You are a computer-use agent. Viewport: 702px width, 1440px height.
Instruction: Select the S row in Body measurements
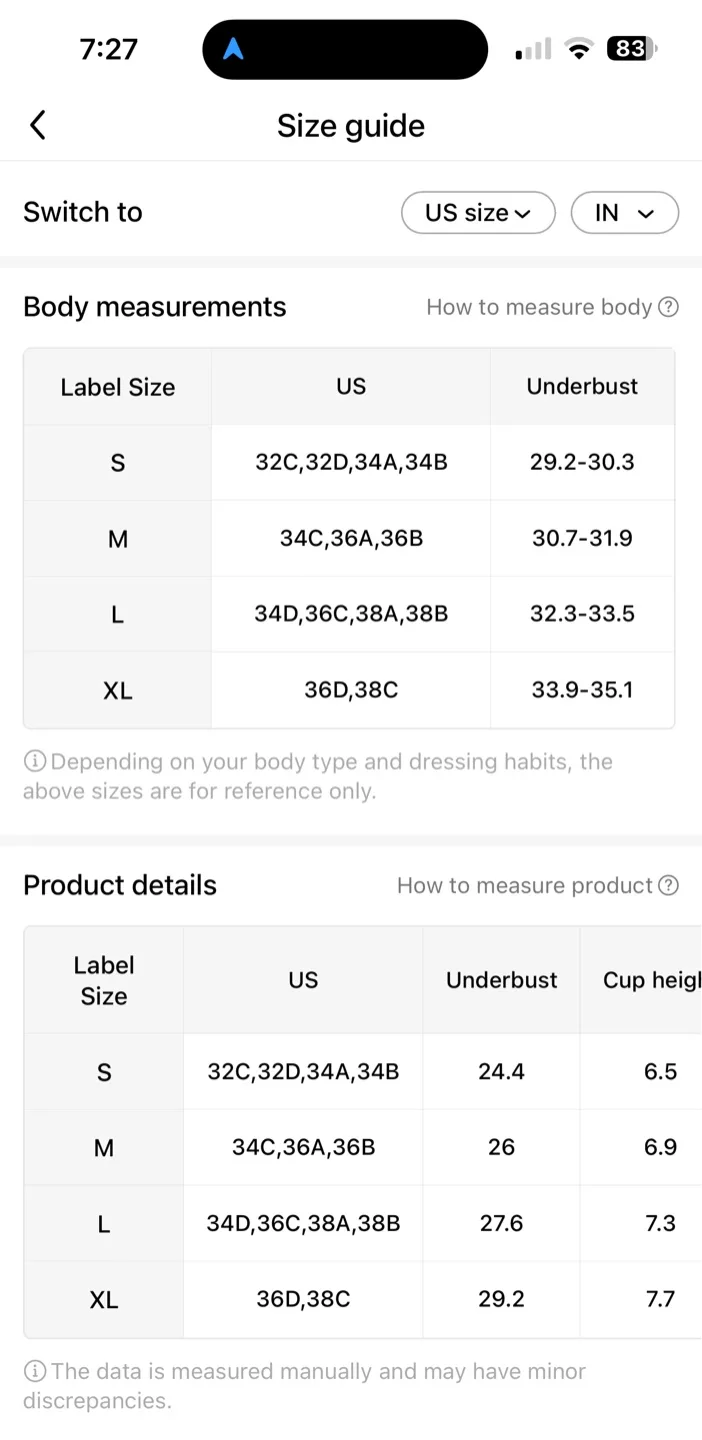[117, 462]
